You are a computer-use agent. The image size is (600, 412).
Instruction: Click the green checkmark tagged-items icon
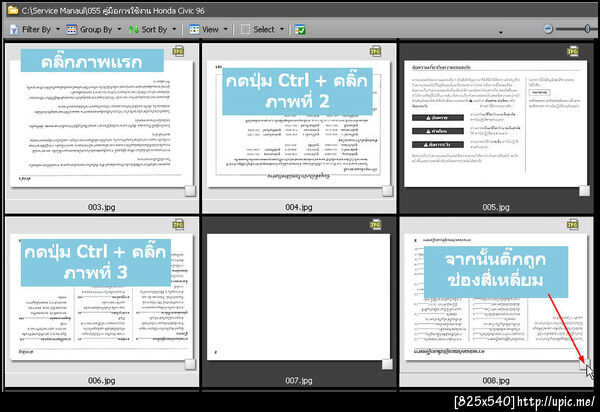pyautogui.click(x=300, y=29)
